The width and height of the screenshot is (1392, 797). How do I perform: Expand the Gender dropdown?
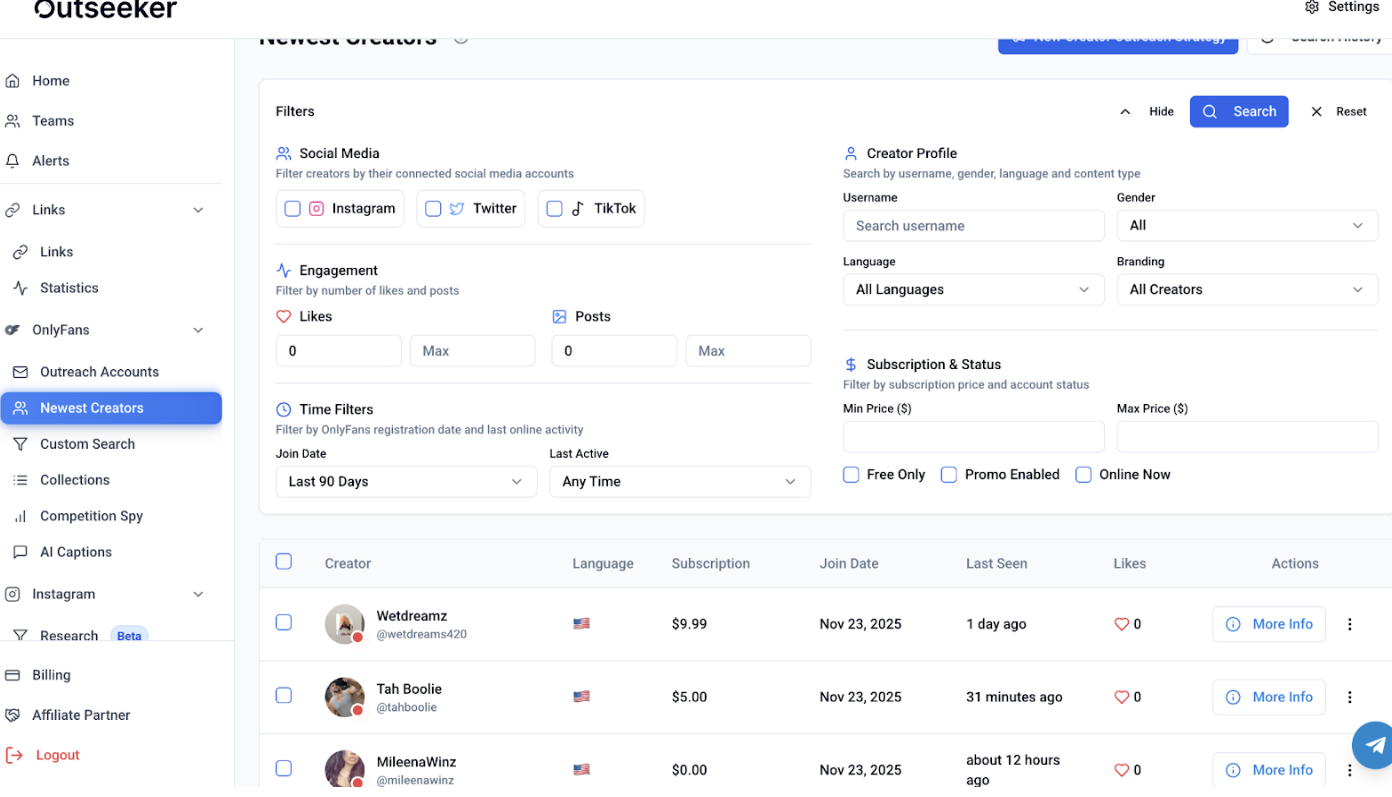pyautogui.click(x=1246, y=225)
